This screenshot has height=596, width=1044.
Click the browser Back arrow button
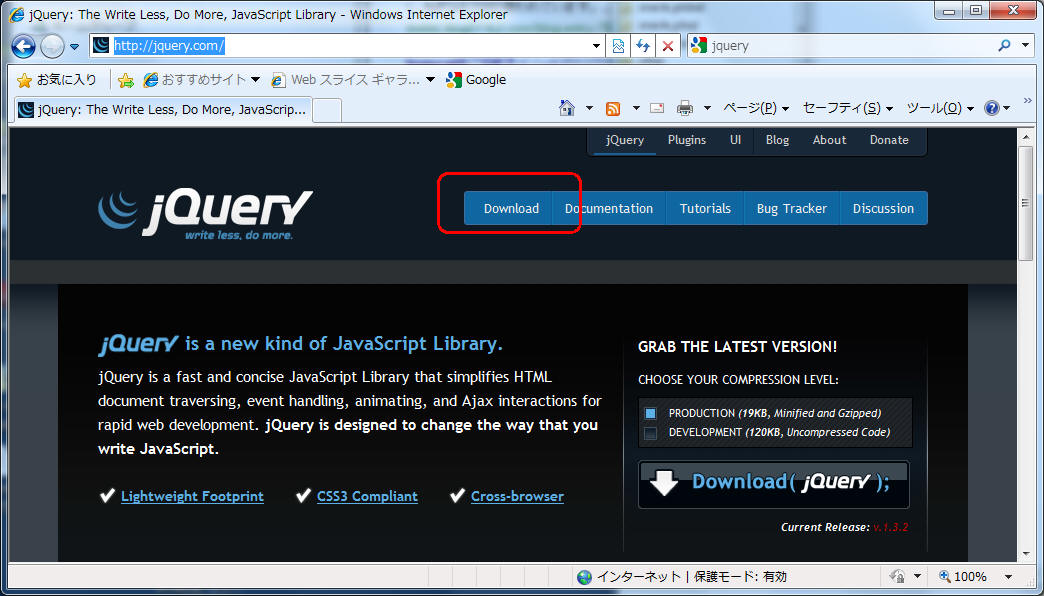coord(24,46)
